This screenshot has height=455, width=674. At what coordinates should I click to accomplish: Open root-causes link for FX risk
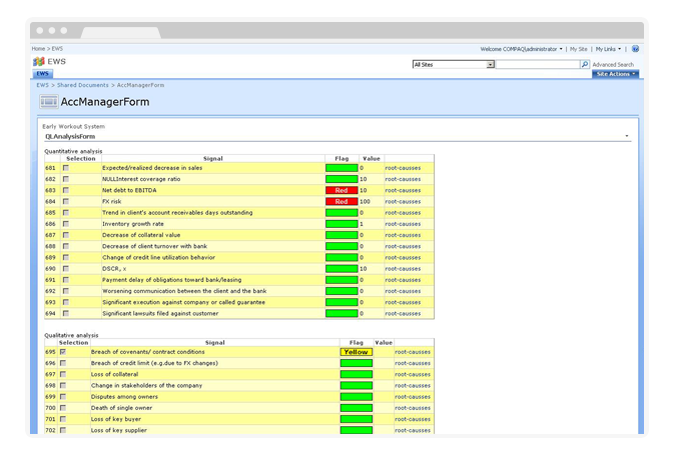click(x=403, y=202)
